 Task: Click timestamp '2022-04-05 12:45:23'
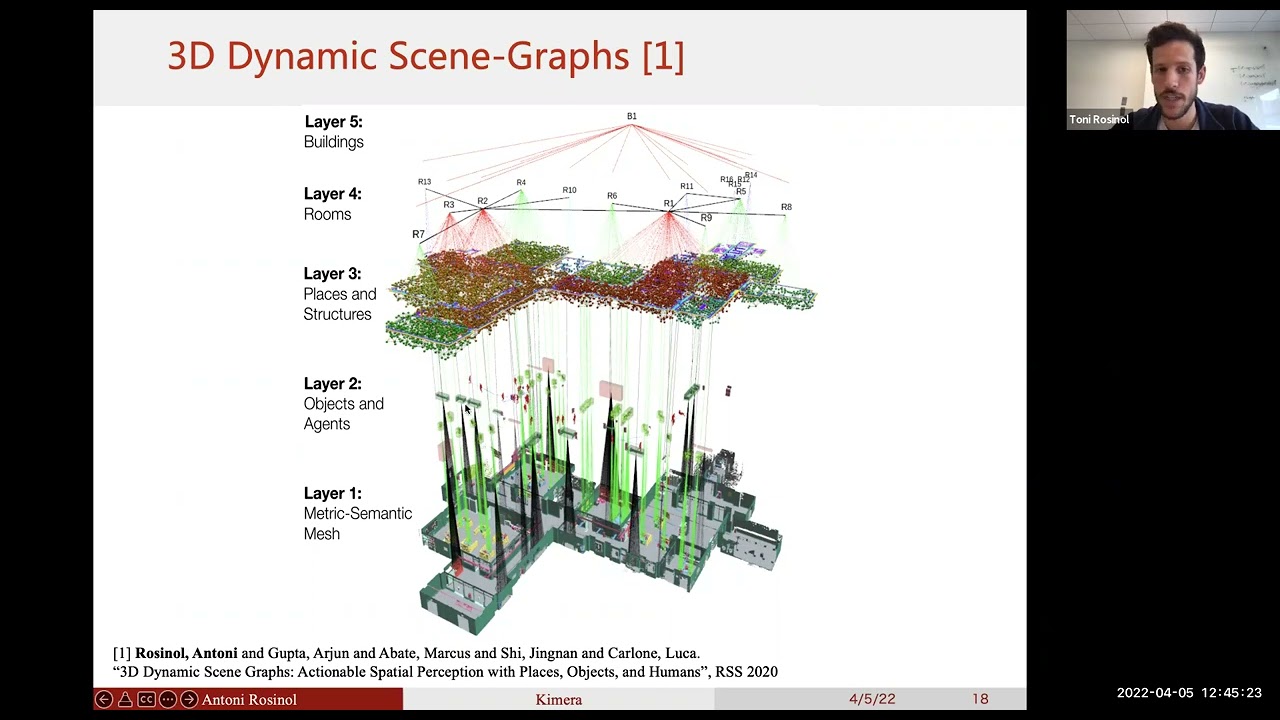1189,693
